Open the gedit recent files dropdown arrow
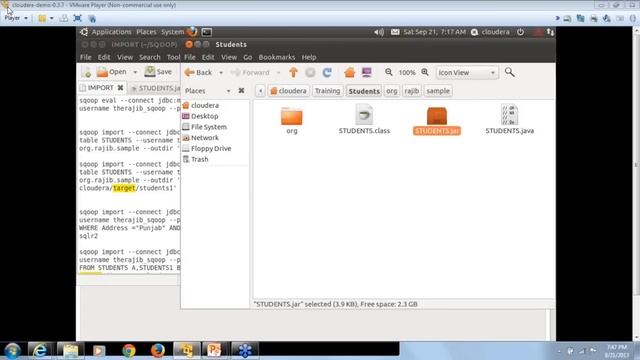This screenshot has height=360, width=640. click(135, 72)
